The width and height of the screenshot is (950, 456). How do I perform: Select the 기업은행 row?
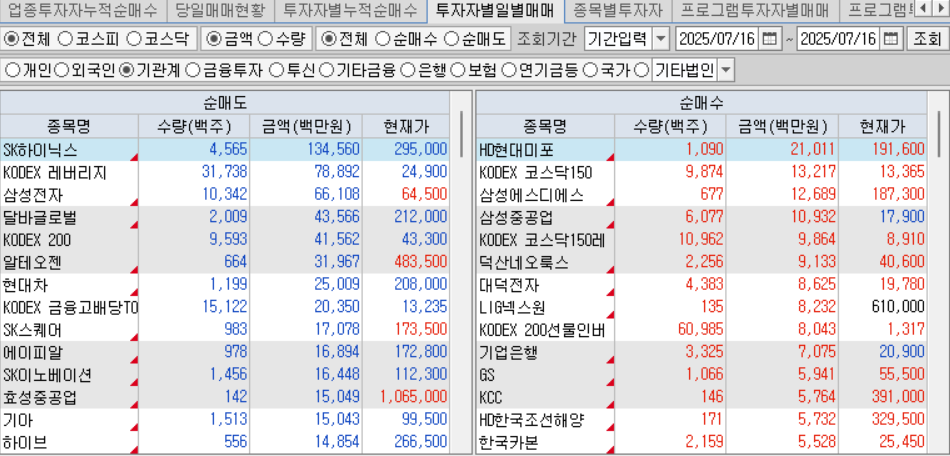tap(702, 353)
